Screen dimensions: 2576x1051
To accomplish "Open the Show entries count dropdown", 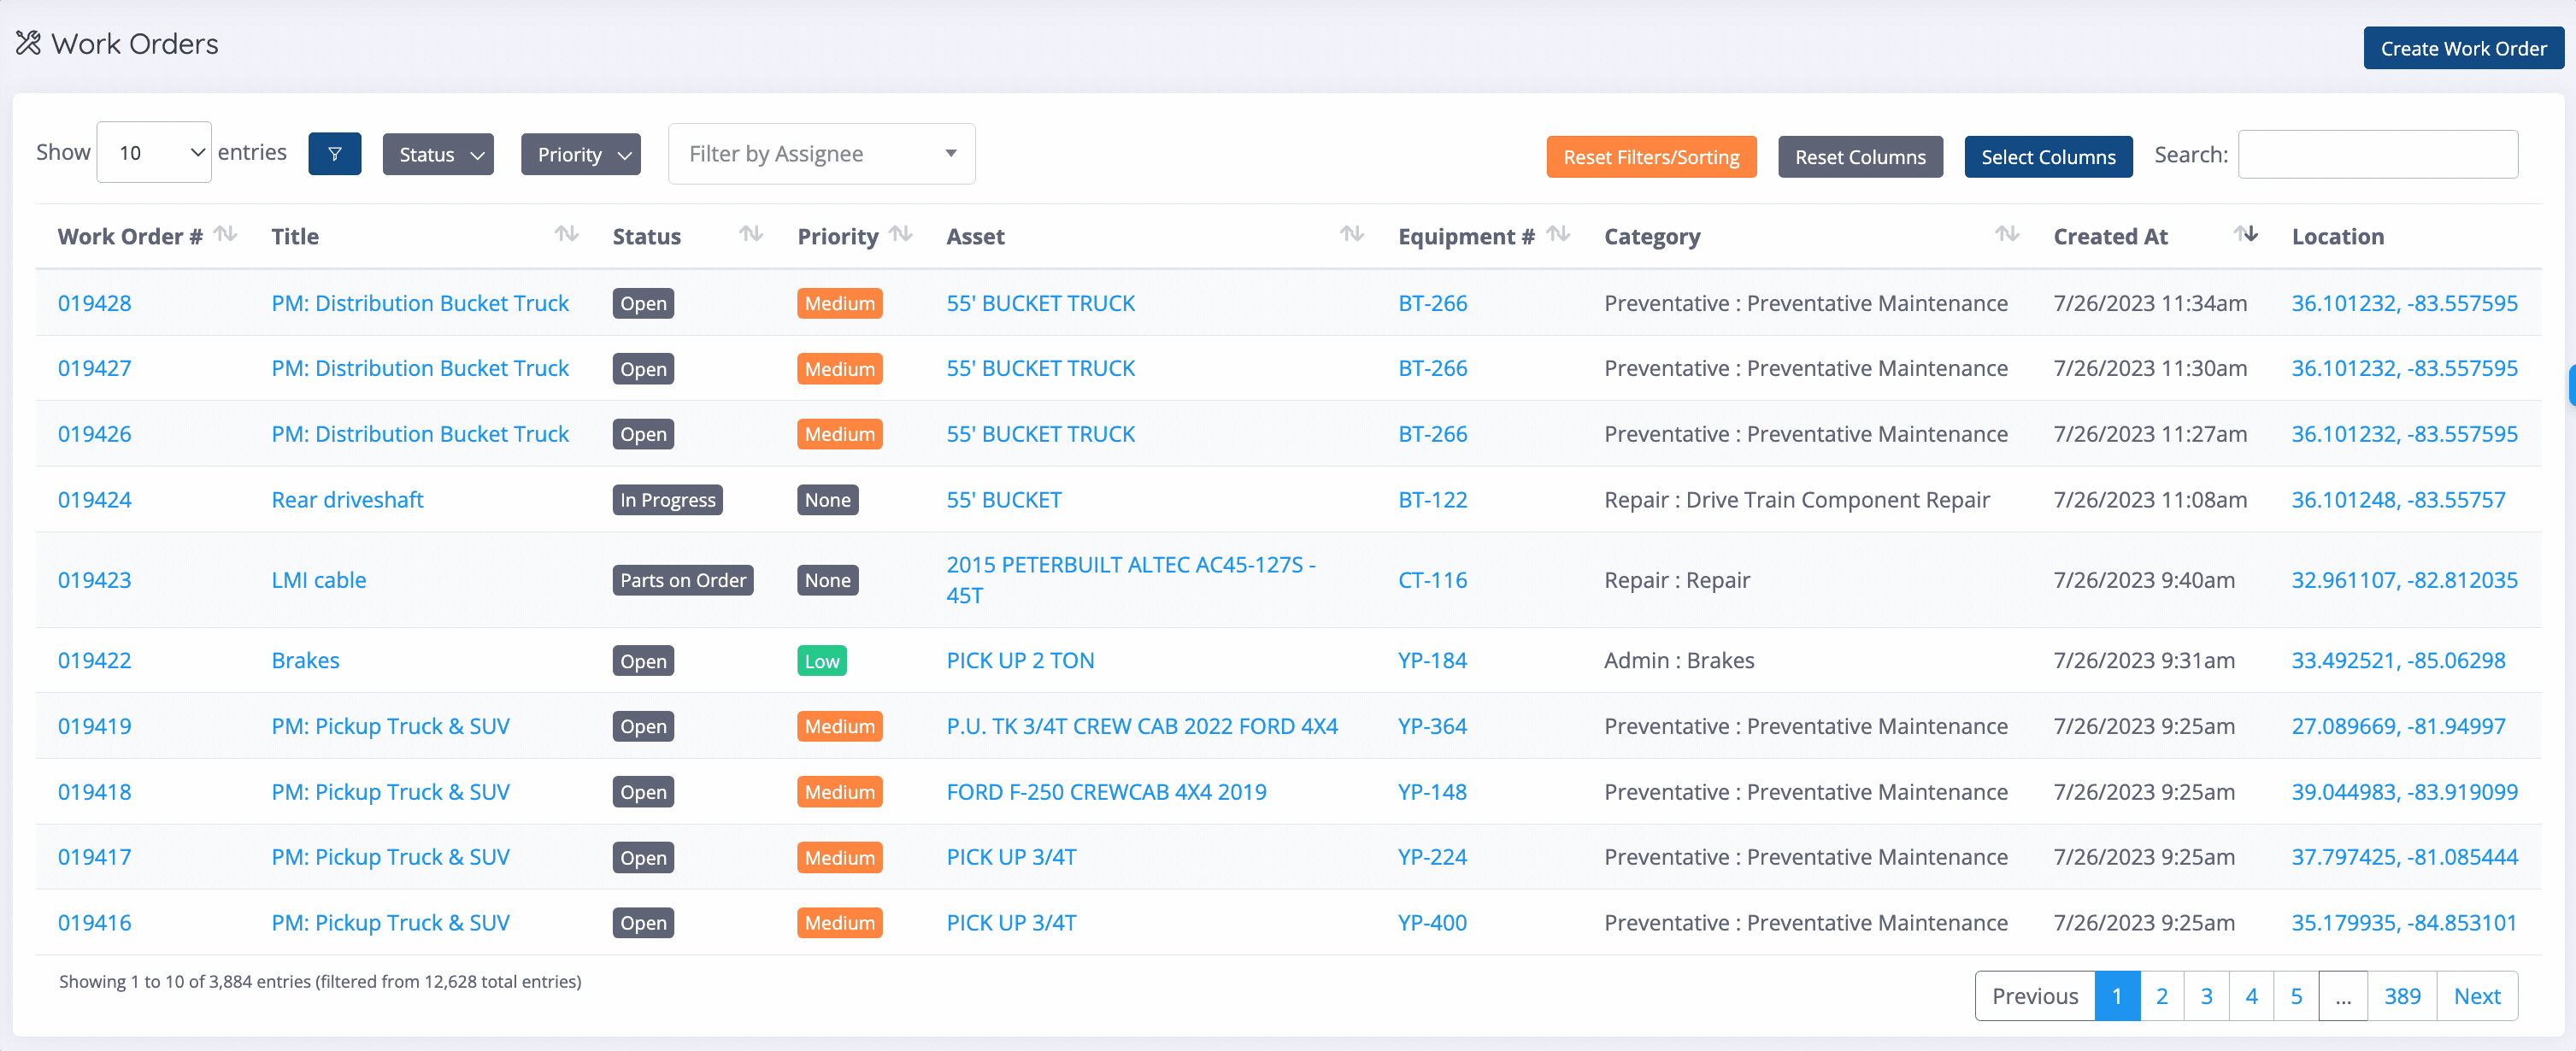I will click(154, 153).
